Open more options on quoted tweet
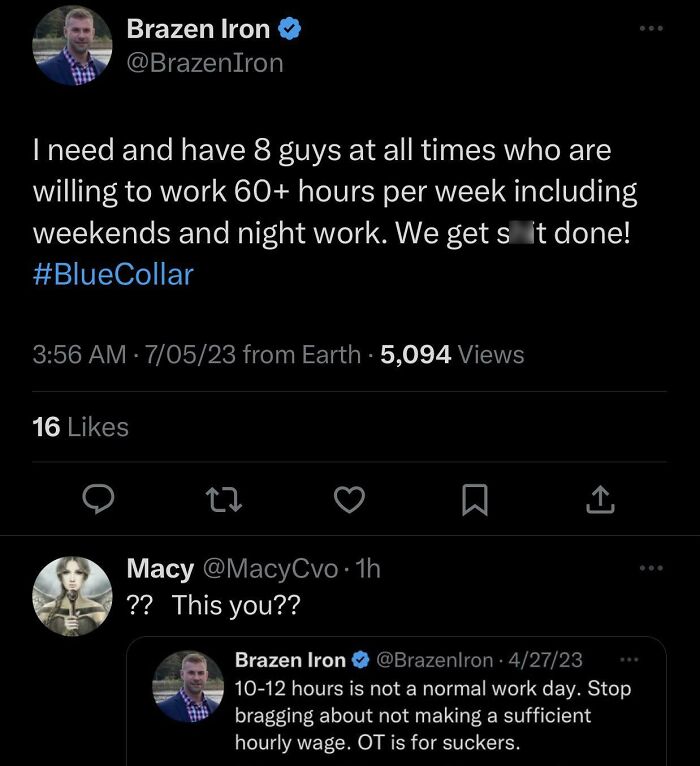This screenshot has width=700, height=766. 629,660
